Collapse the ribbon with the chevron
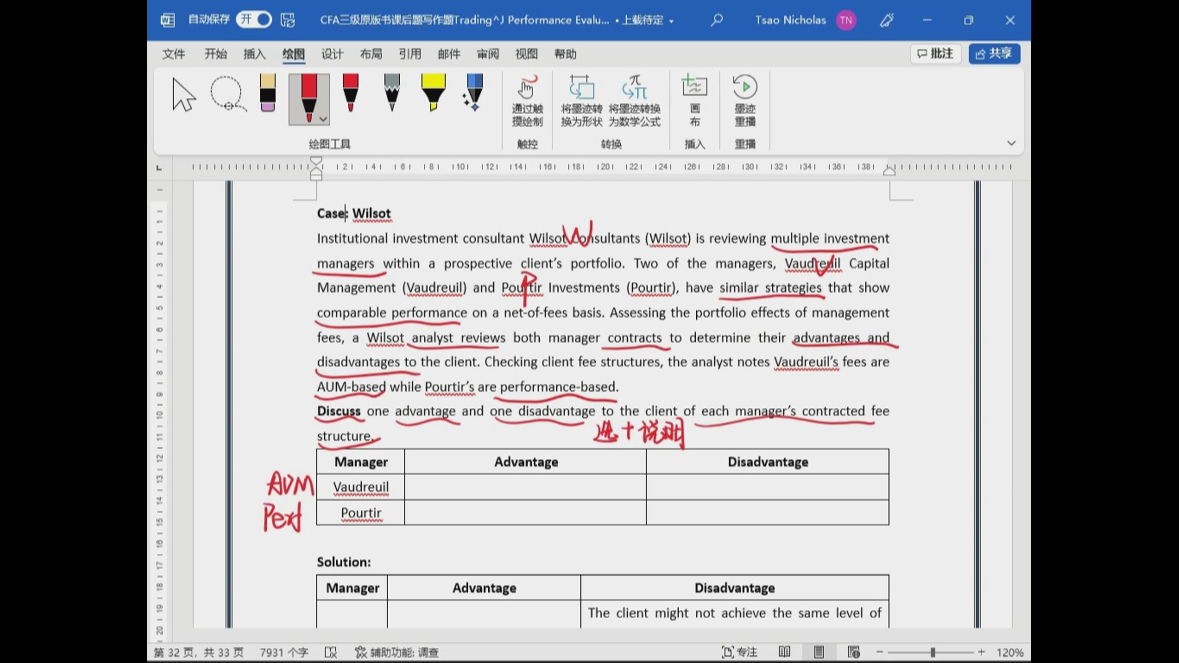The height and width of the screenshot is (663, 1179). tap(1011, 143)
